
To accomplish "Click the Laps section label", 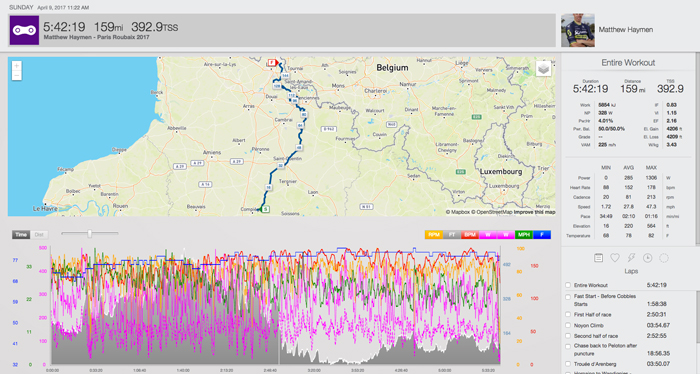I will click(631, 271).
